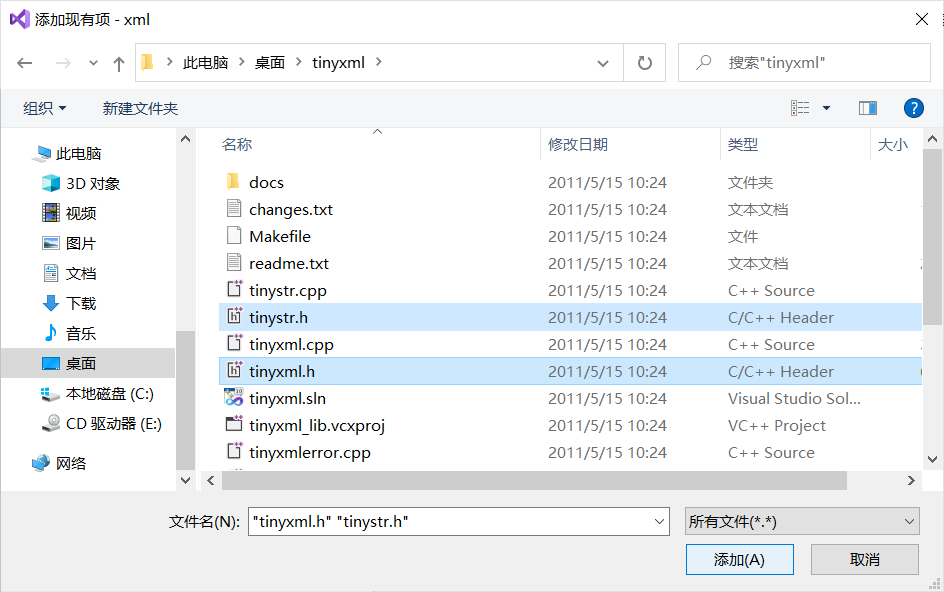944x592 pixels.
Task: Click the blue Help question mark icon
Action: tap(914, 108)
